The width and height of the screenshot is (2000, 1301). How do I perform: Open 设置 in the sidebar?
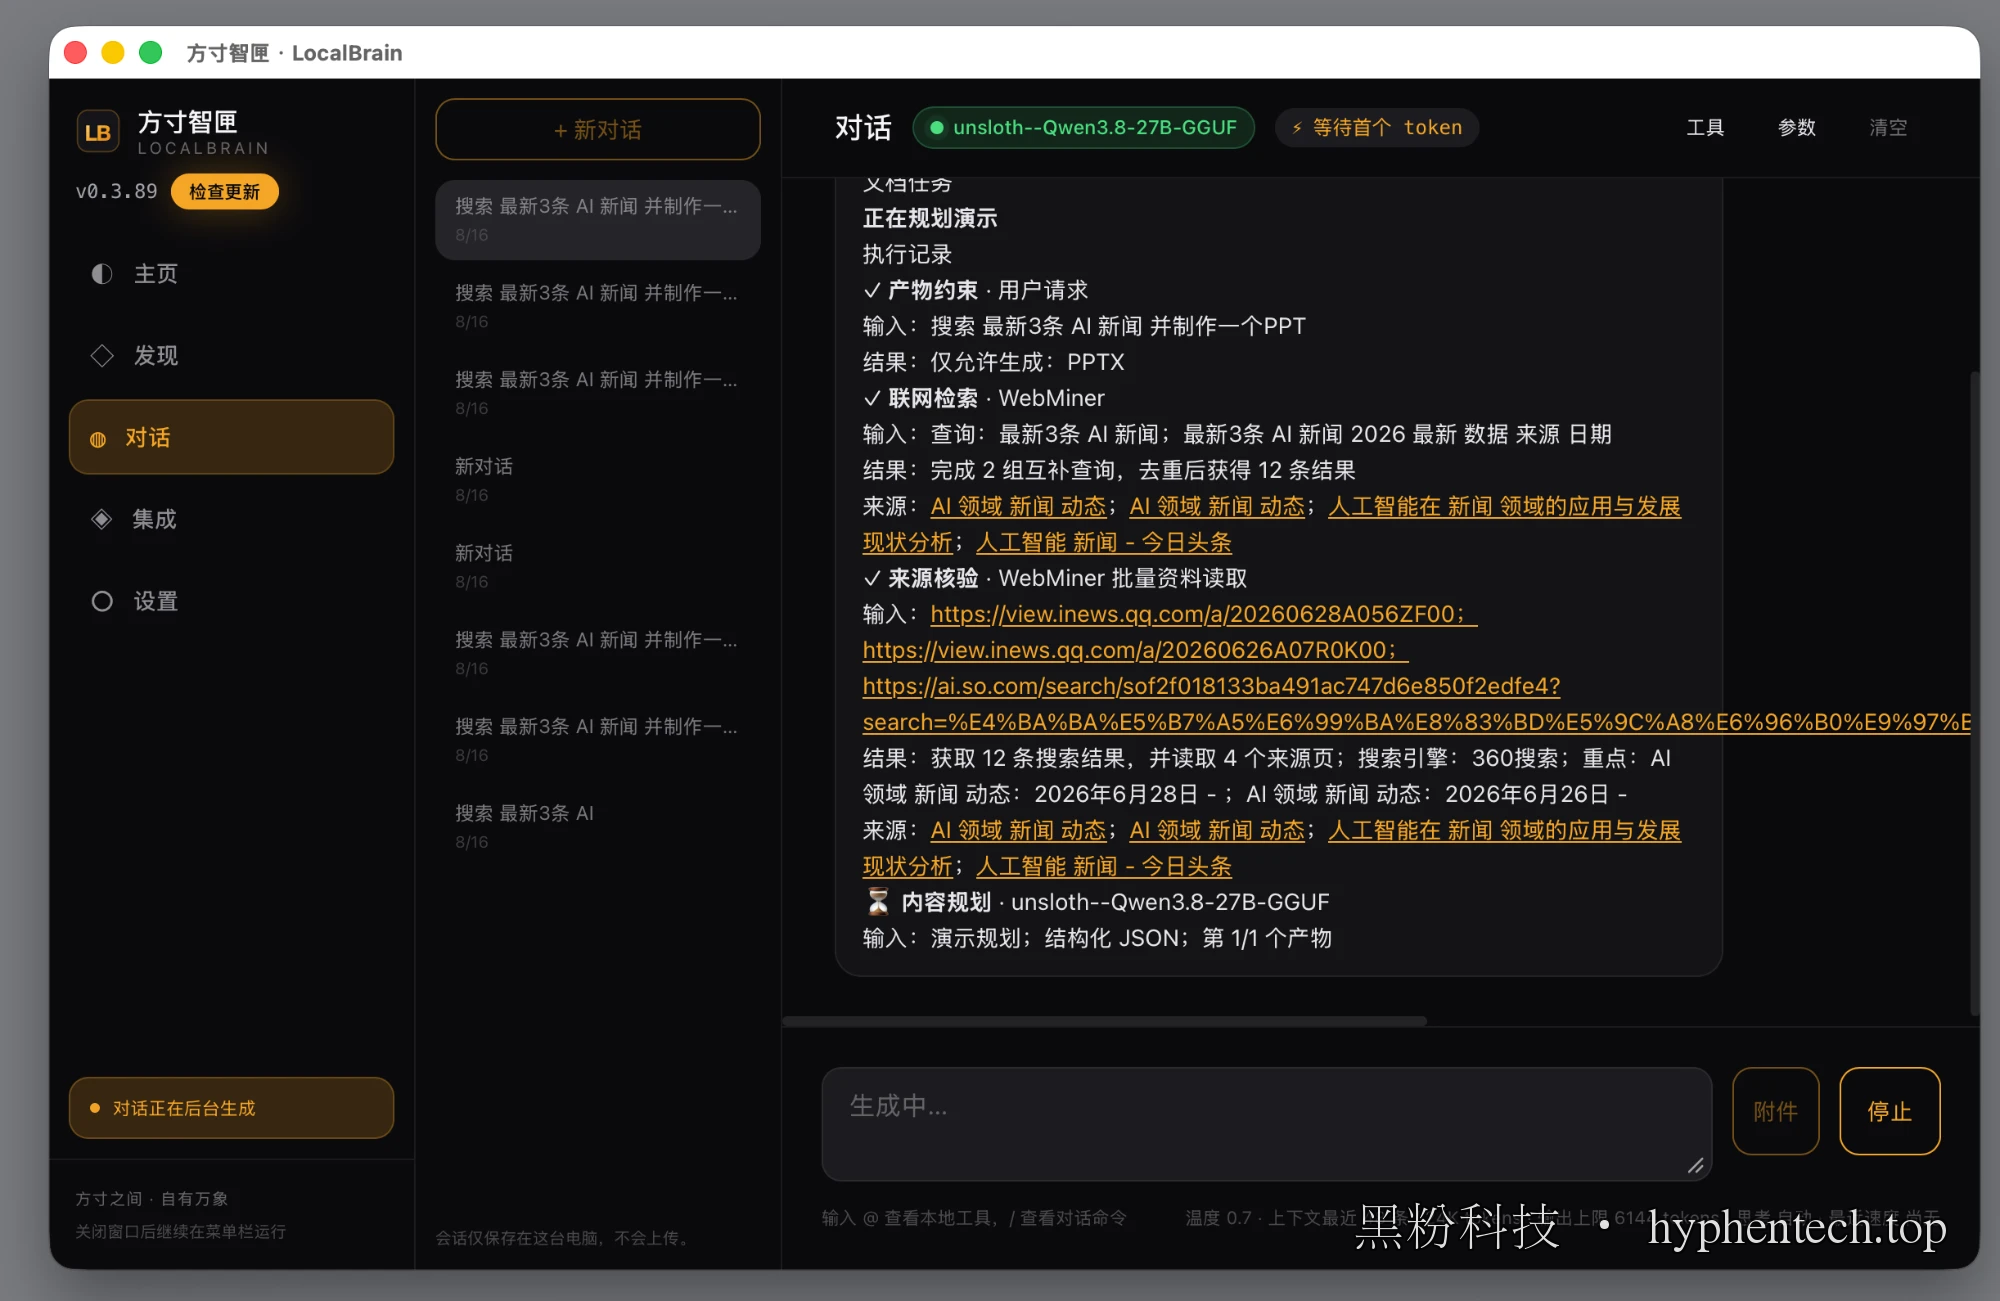click(x=231, y=601)
